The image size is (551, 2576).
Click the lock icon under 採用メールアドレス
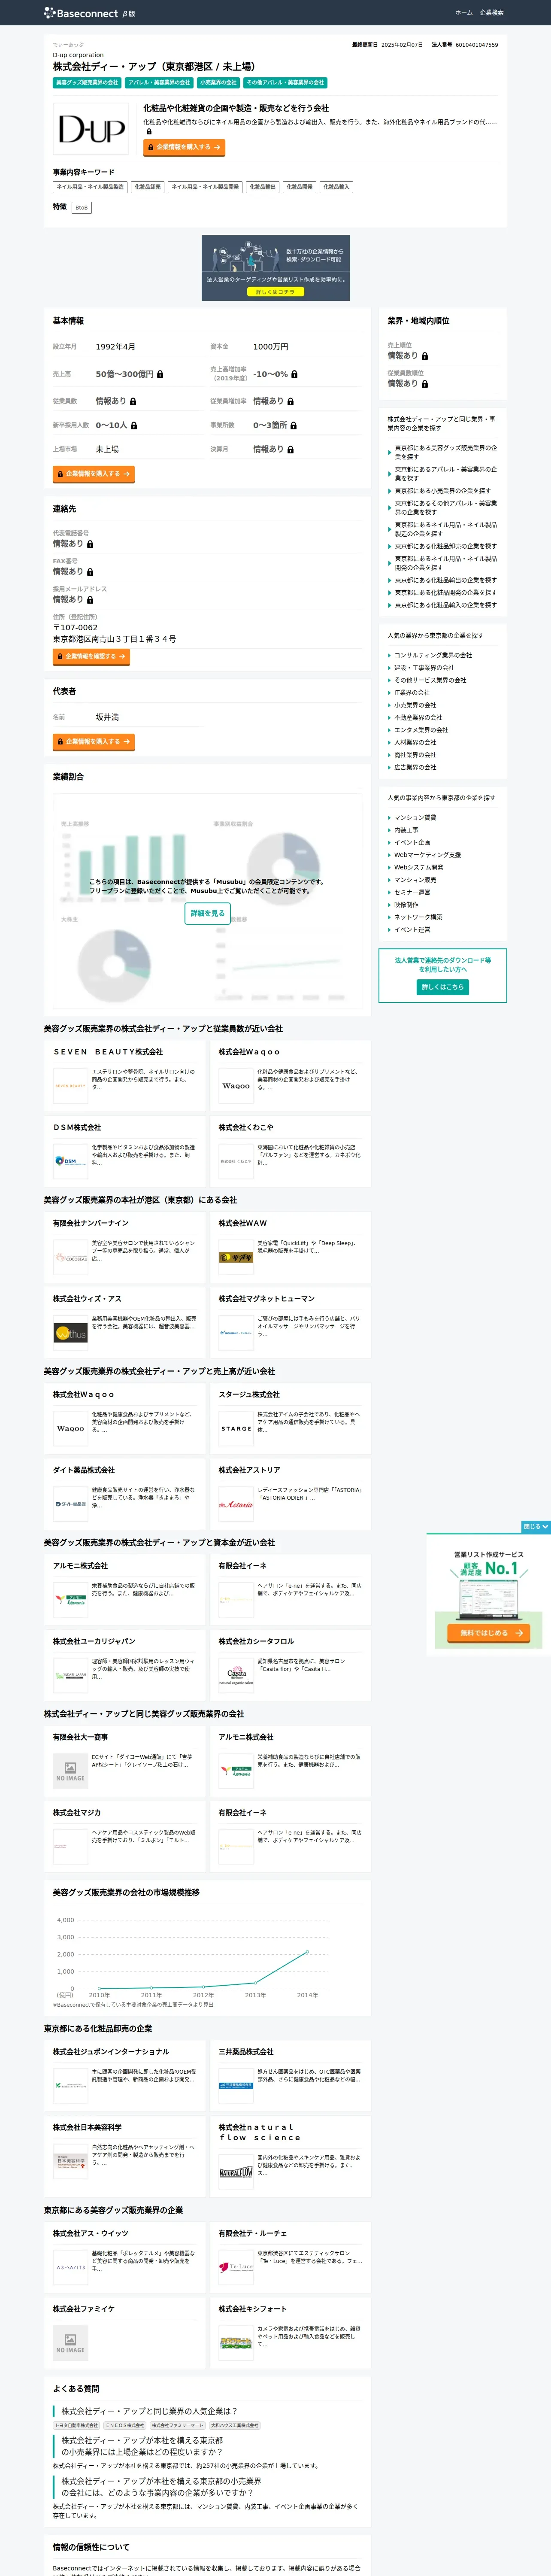(90, 600)
